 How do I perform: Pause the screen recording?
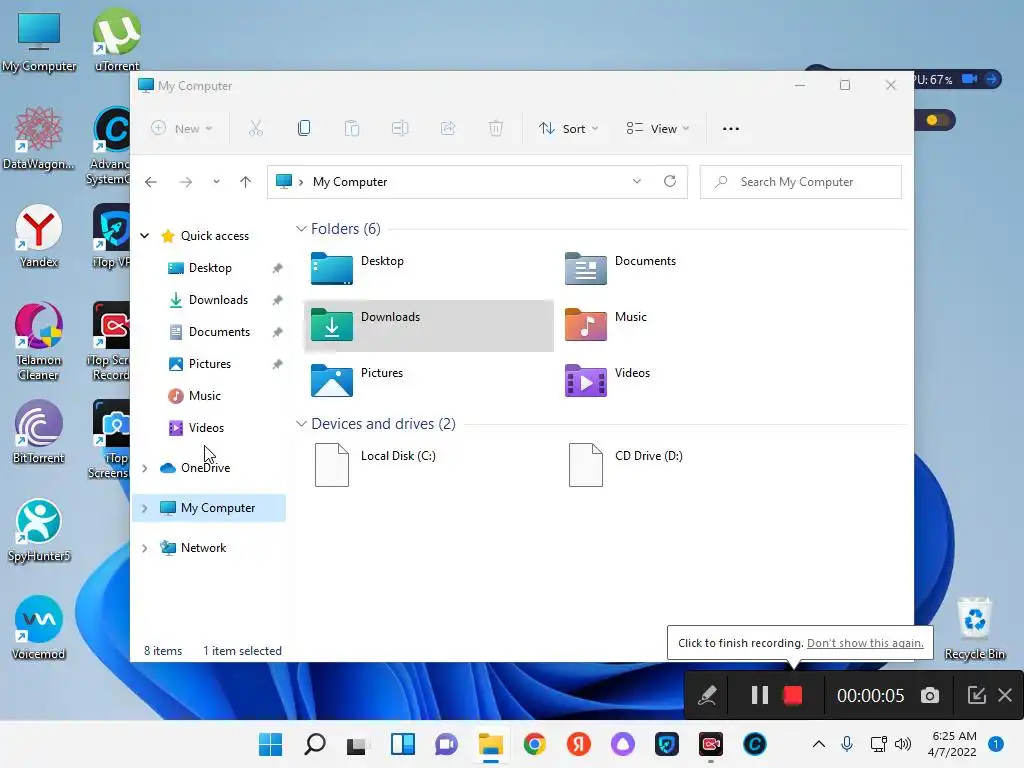[760, 696]
